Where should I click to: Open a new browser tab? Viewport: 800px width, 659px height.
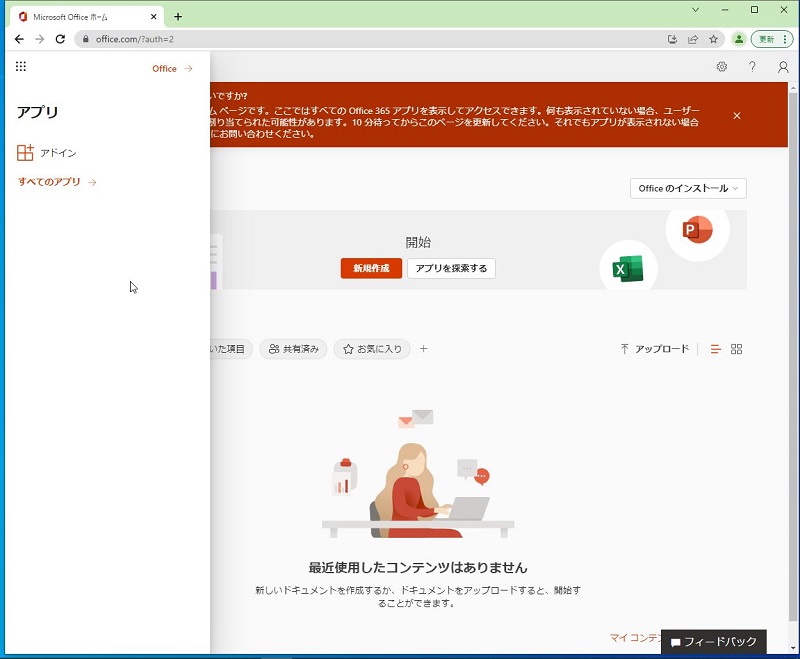coord(178,17)
